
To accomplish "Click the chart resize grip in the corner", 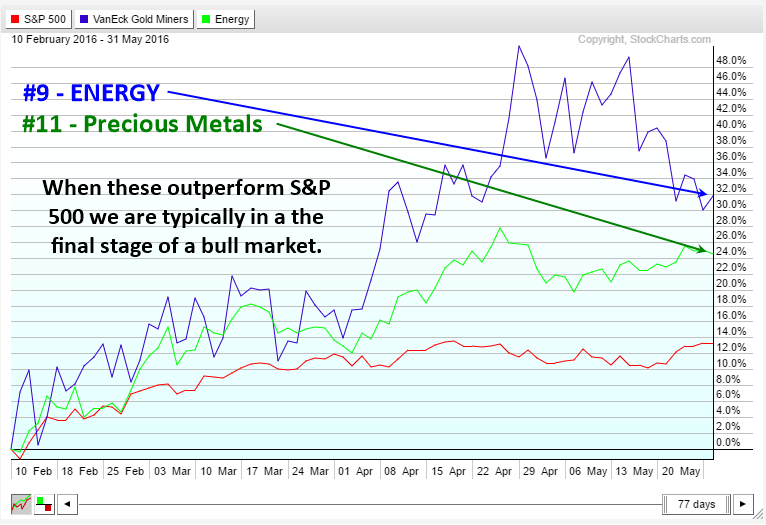I will [x=757, y=517].
